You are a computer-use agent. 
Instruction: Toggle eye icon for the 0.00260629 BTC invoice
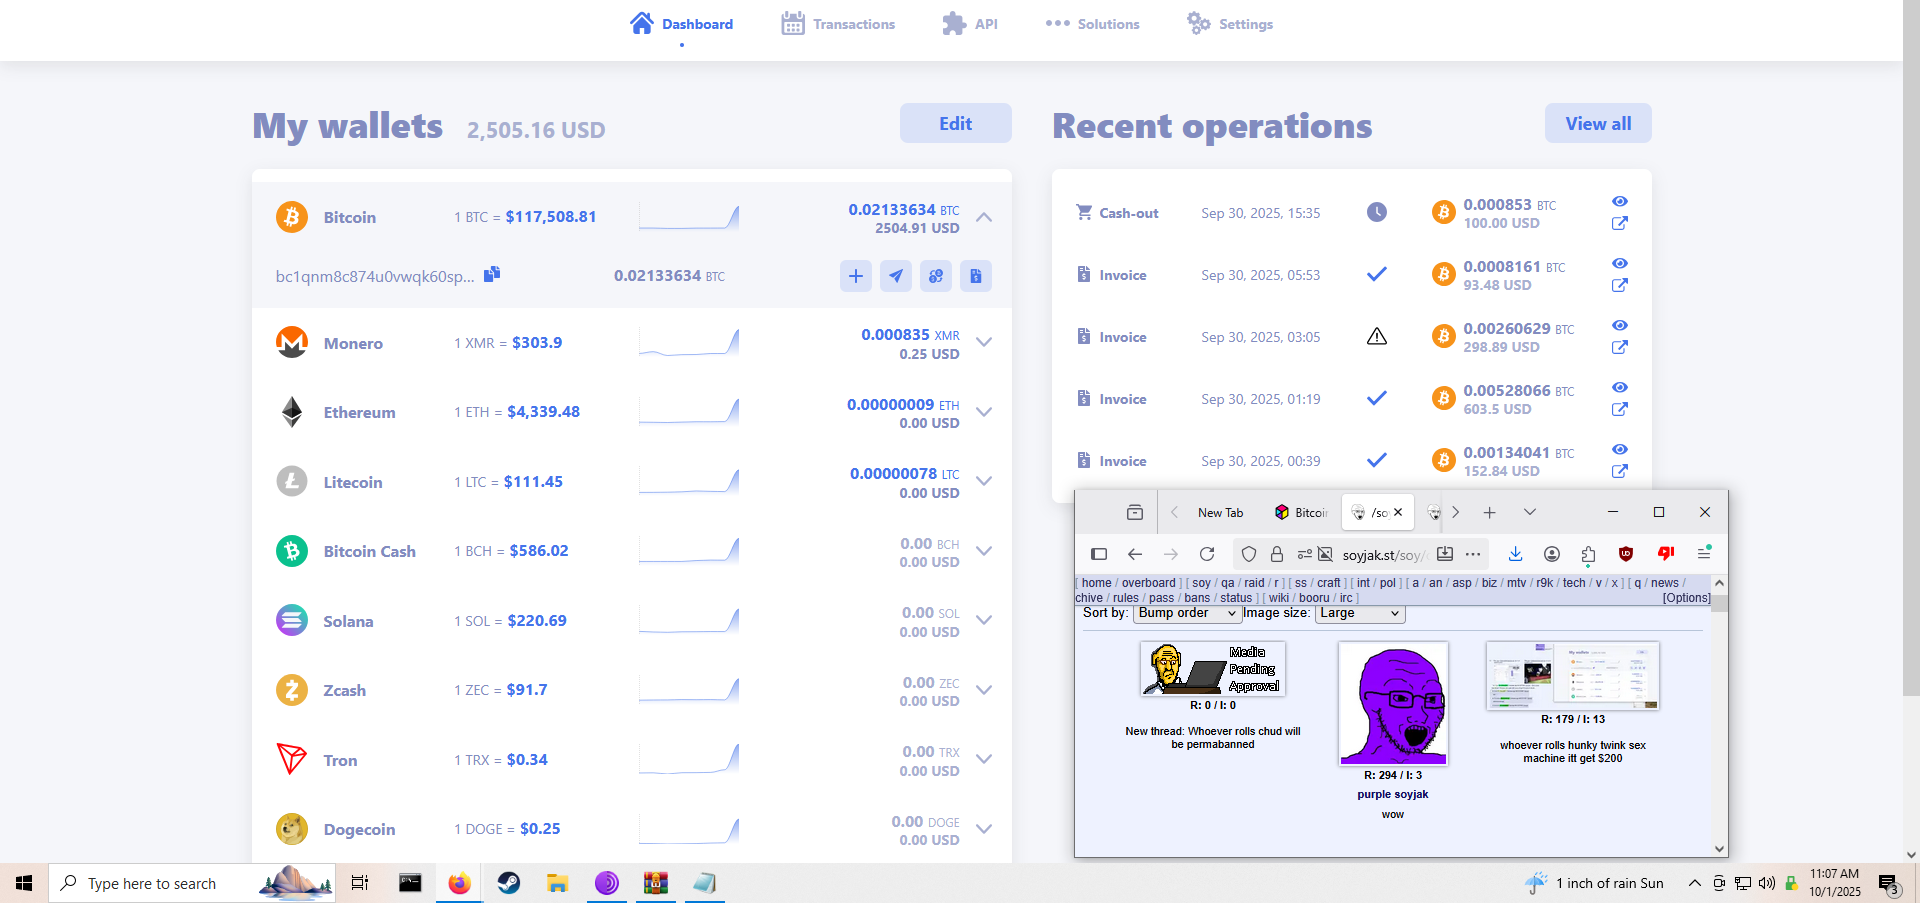point(1620,326)
